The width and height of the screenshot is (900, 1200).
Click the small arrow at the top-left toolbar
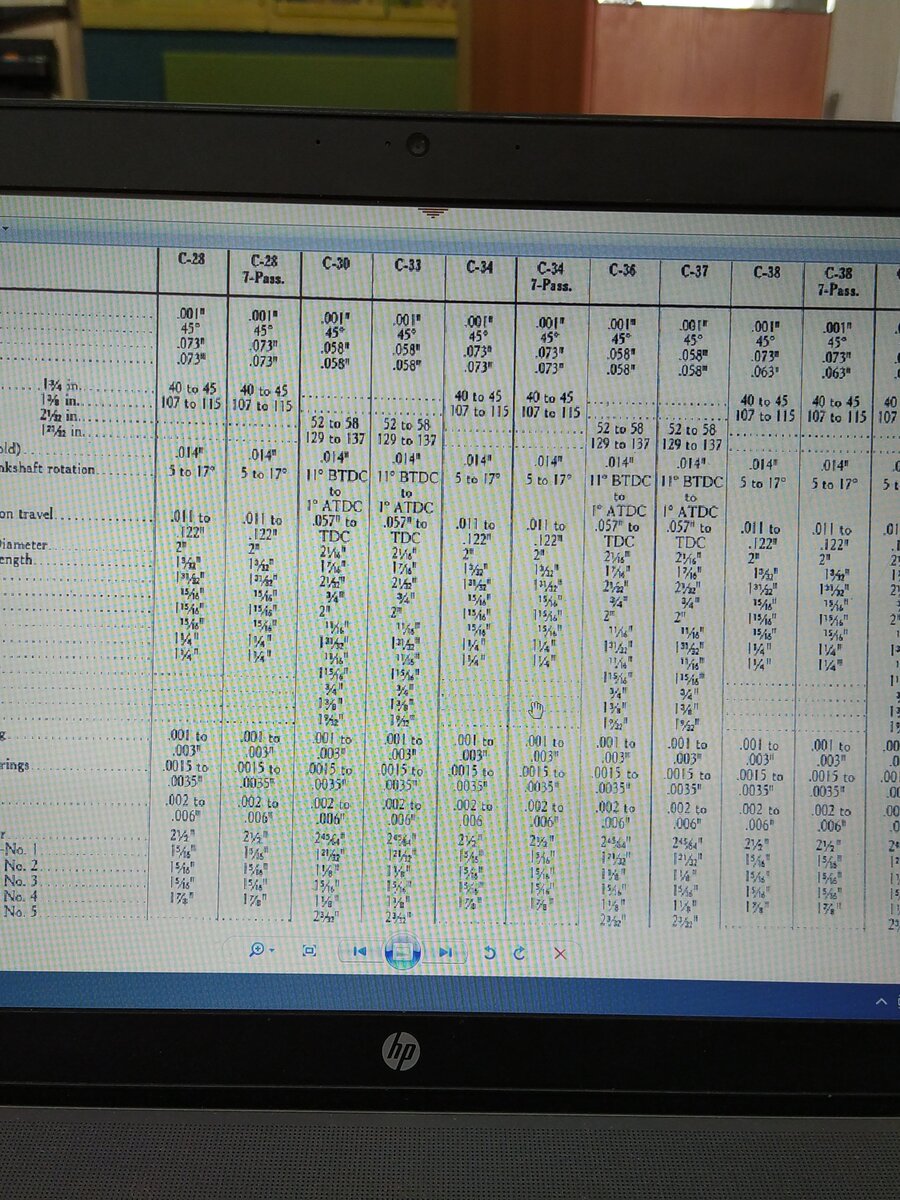(4, 228)
